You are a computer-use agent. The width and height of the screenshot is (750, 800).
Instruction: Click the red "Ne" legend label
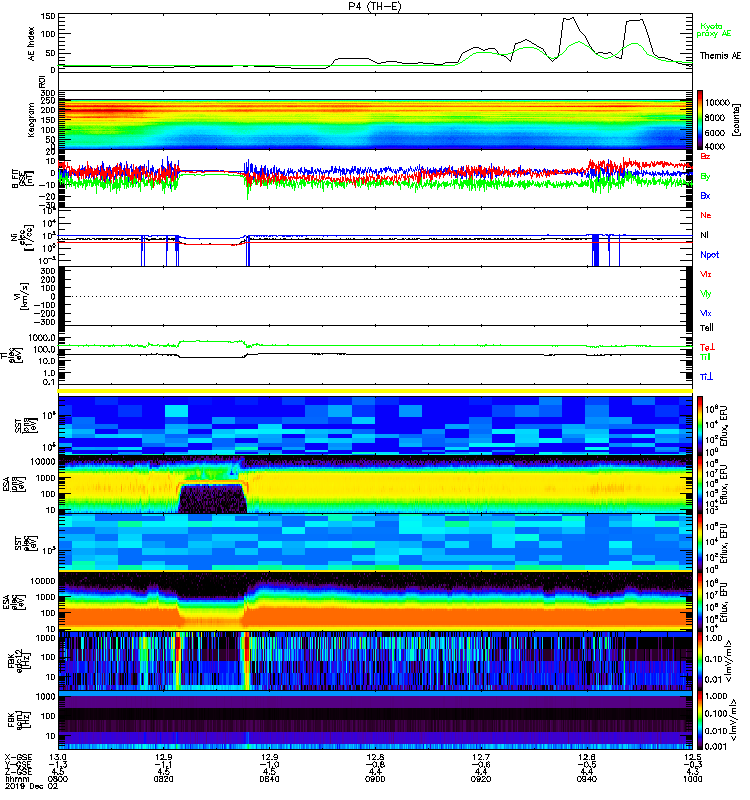click(706, 215)
